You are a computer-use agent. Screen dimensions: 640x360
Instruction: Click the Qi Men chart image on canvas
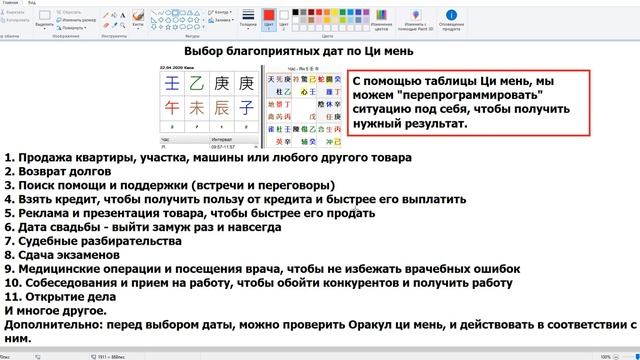click(304, 107)
